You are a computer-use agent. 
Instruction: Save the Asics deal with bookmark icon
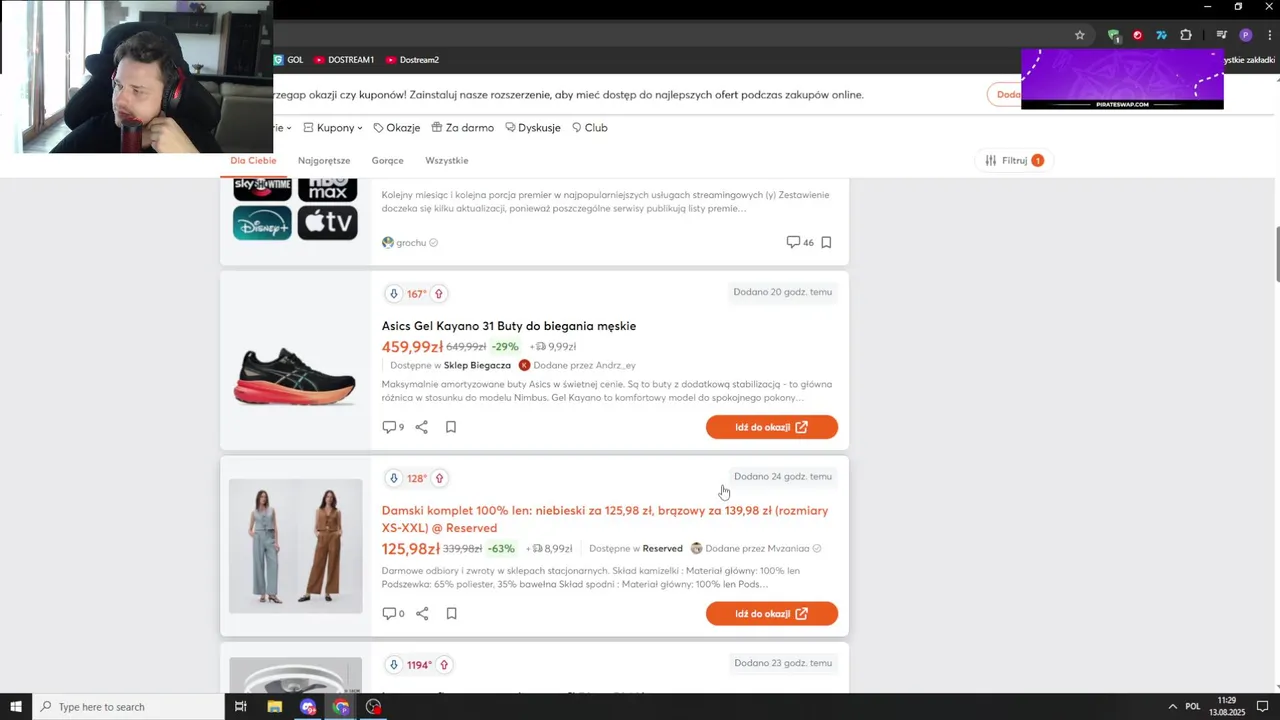point(451,427)
